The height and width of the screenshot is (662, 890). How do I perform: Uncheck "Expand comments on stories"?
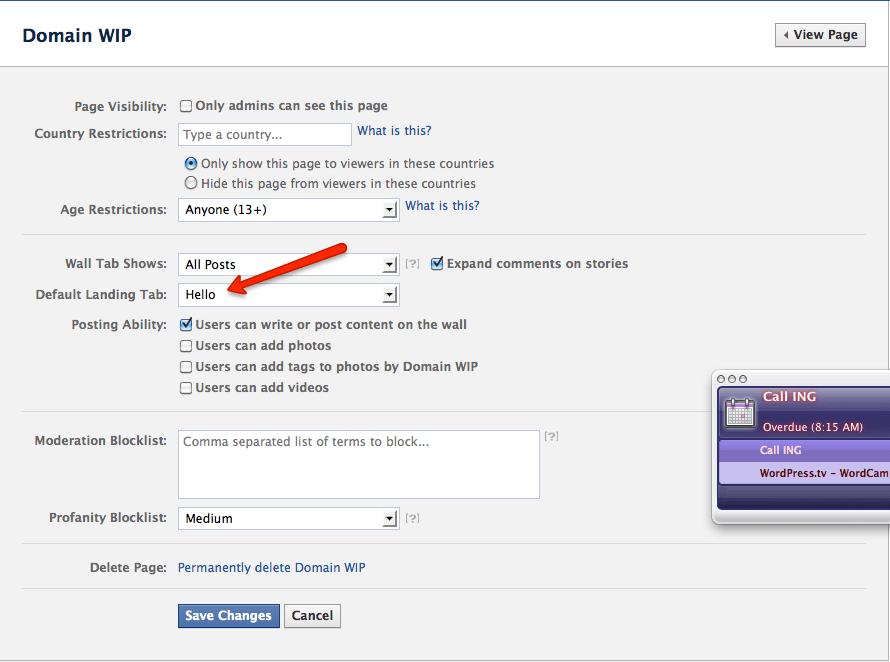coord(437,263)
